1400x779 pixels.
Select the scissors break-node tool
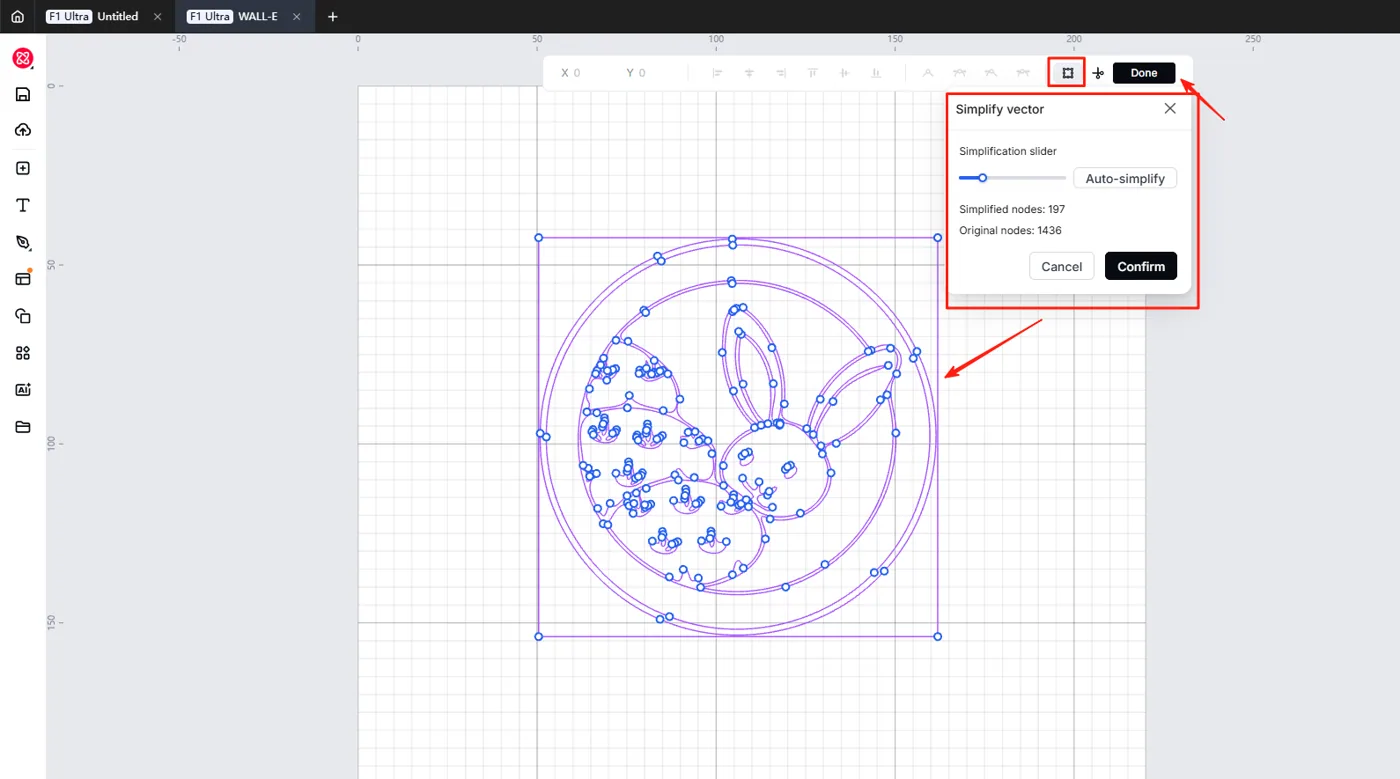(1098, 73)
